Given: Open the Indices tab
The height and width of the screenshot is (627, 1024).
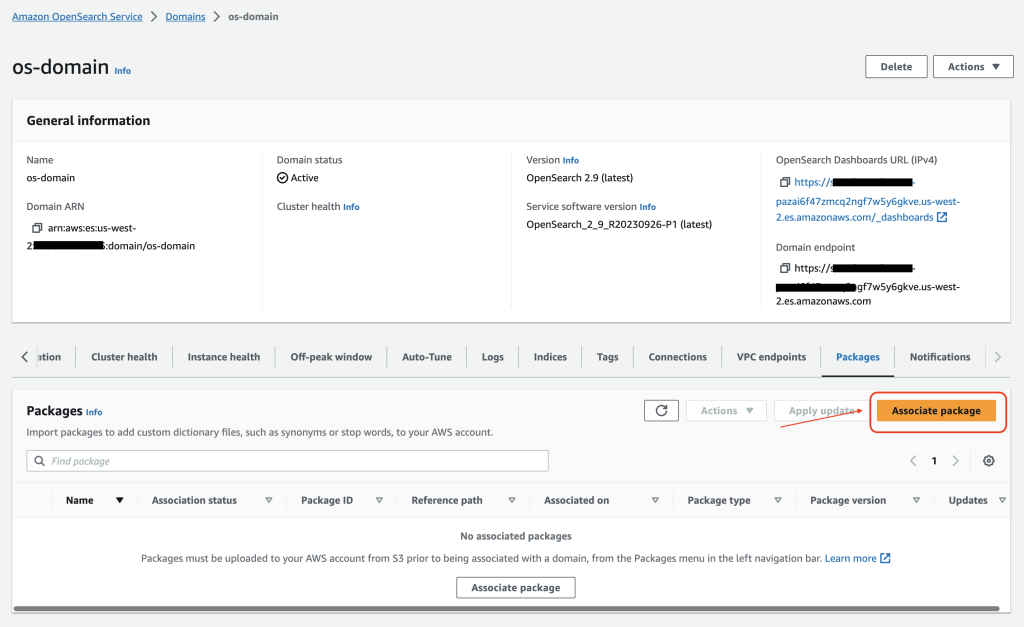Looking at the screenshot, I should pos(550,357).
